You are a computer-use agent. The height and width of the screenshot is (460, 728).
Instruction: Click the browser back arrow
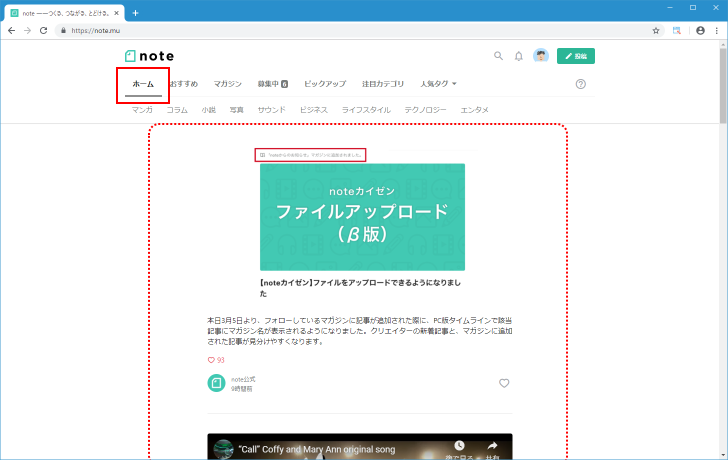[x=12, y=31]
